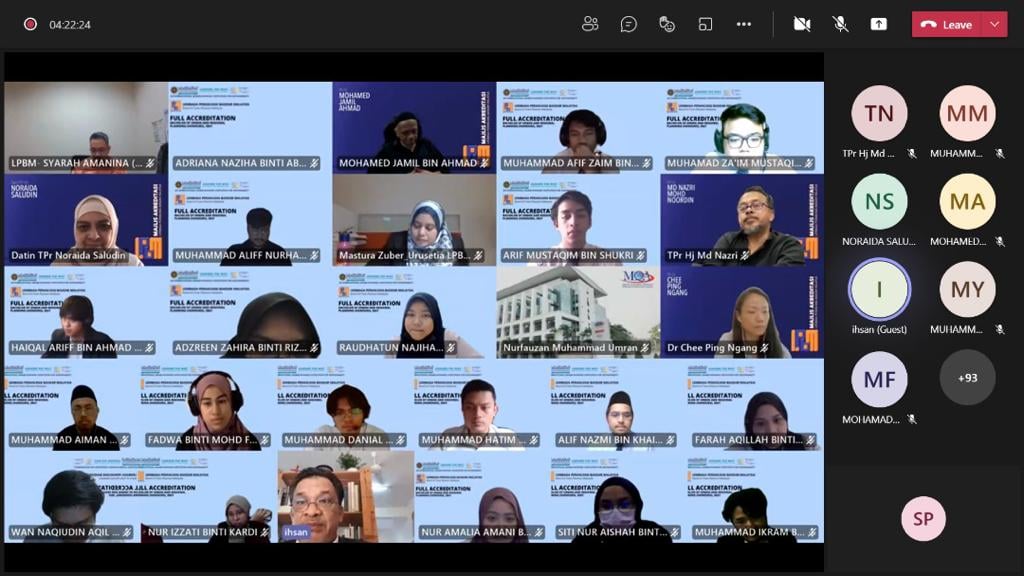Image resolution: width=1024 pixels, height=576 pixels.
Task: Open the participants panel
Action: pos(590,24)
